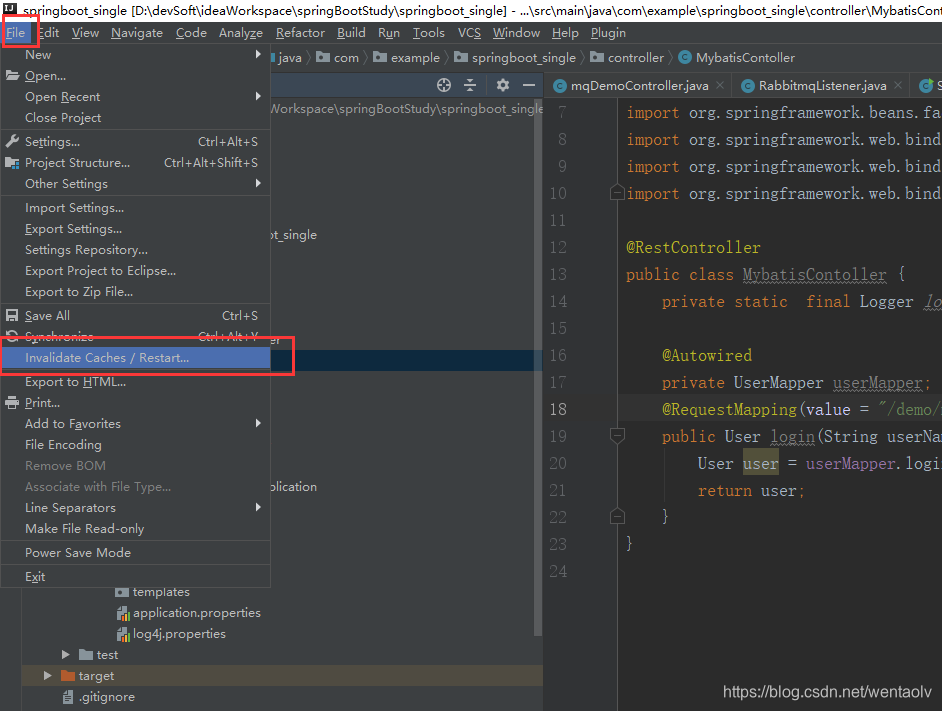Open the Build menu

(x=351, y=33)
